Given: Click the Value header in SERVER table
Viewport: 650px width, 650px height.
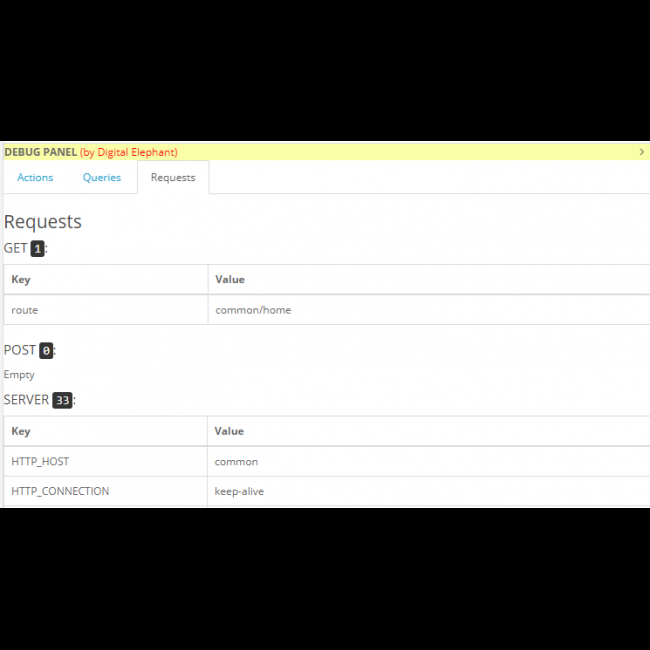Looking at the screenshot, I should [229, 431].
